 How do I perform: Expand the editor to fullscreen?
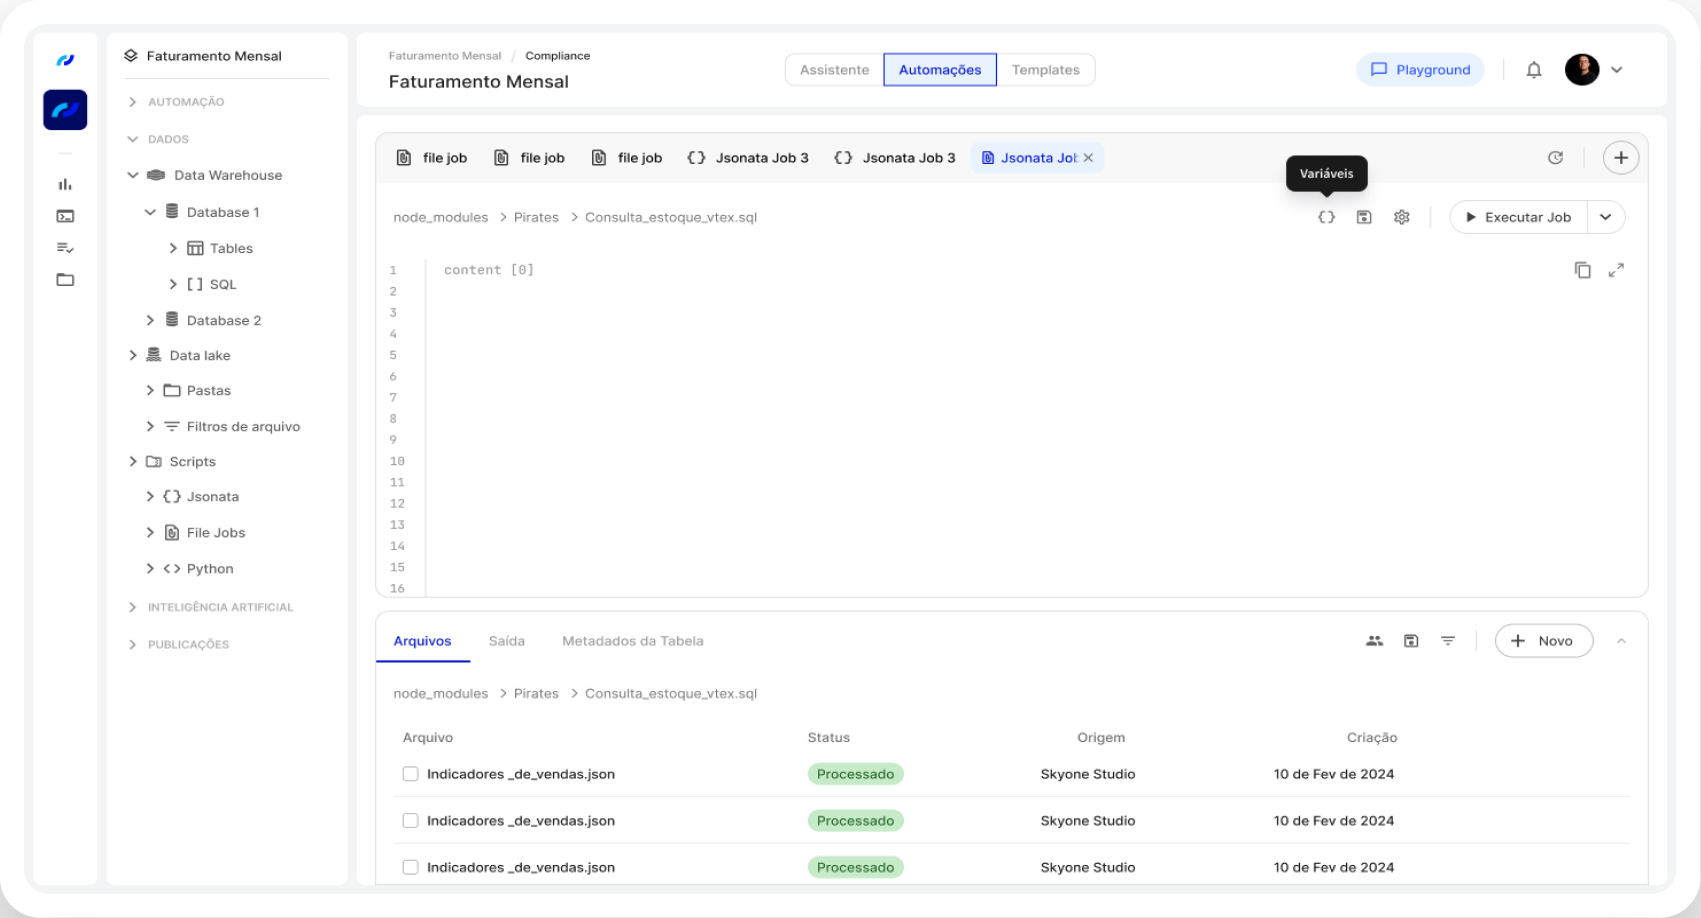(x=1616, y=270)
